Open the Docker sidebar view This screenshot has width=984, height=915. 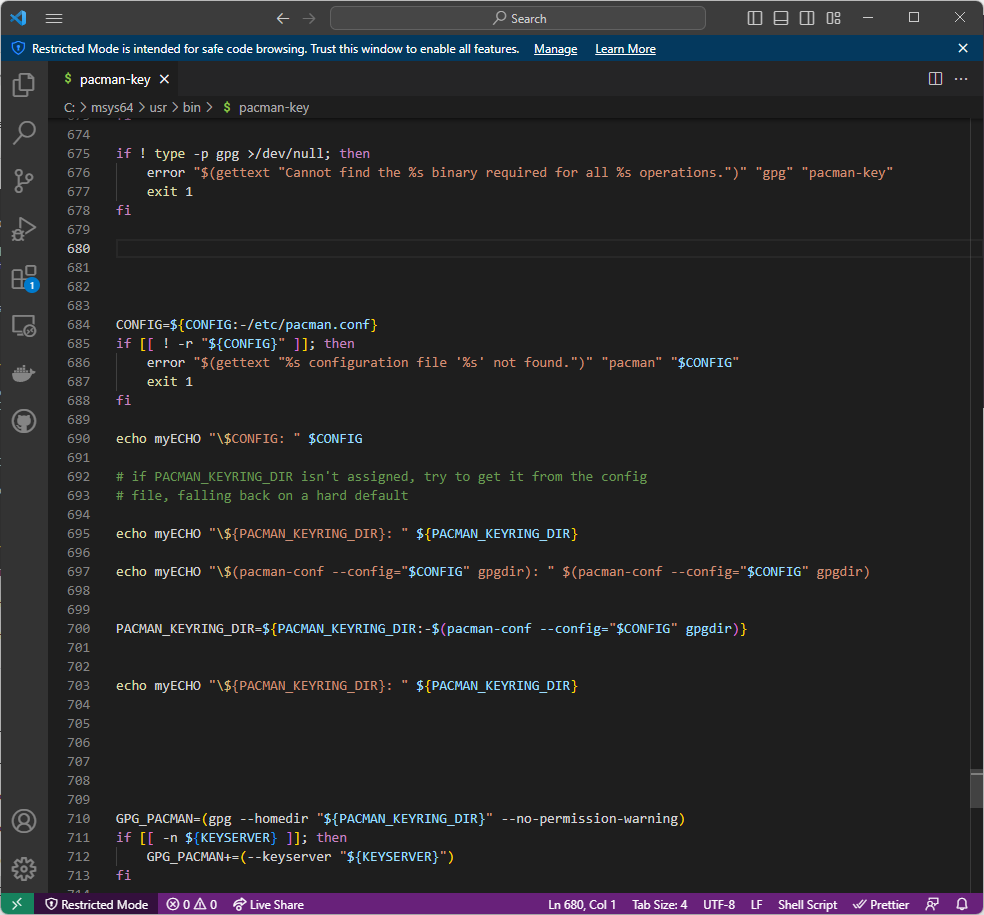[22, 373]
